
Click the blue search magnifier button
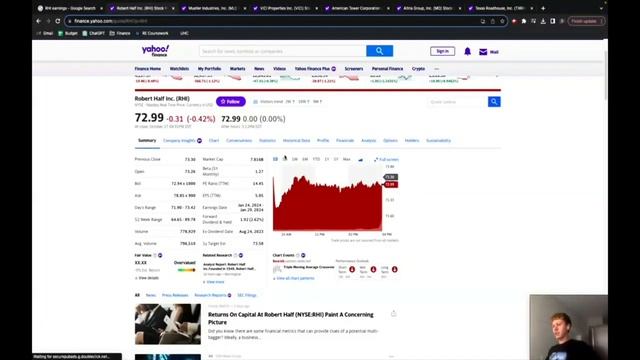(380, 51)
